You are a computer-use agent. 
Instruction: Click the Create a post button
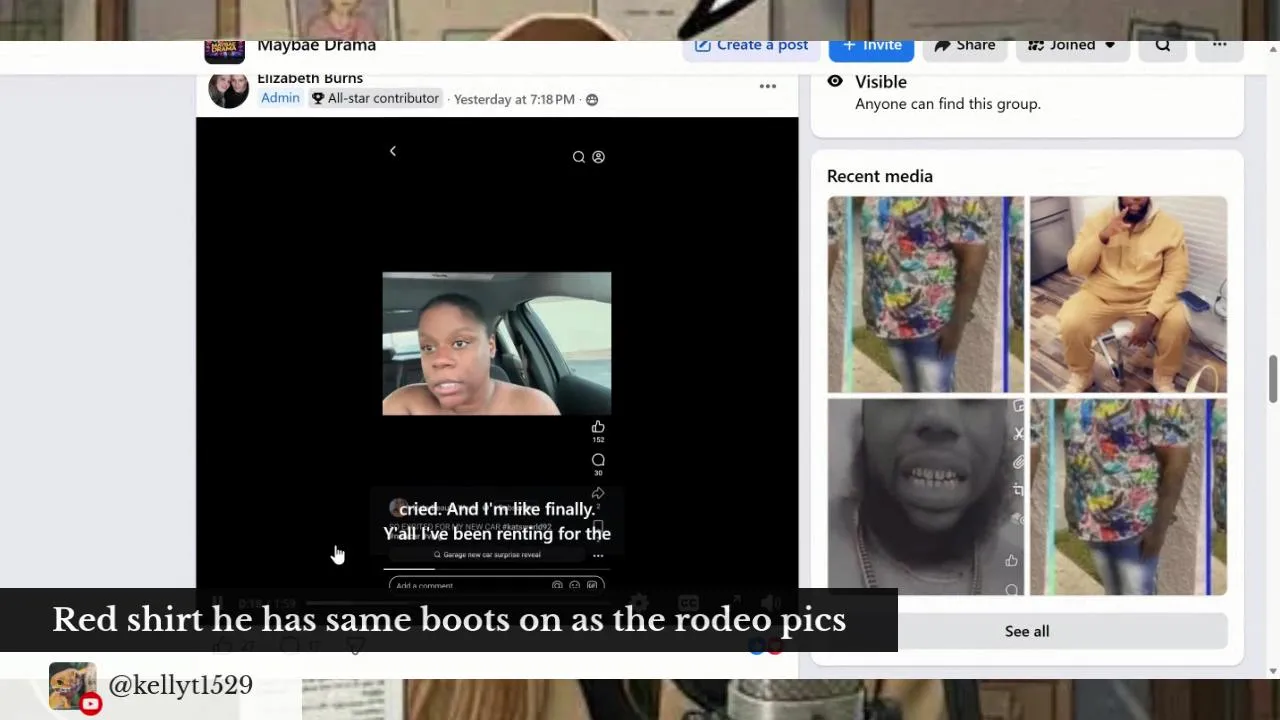pyautogui.click(x=751, y=47)
